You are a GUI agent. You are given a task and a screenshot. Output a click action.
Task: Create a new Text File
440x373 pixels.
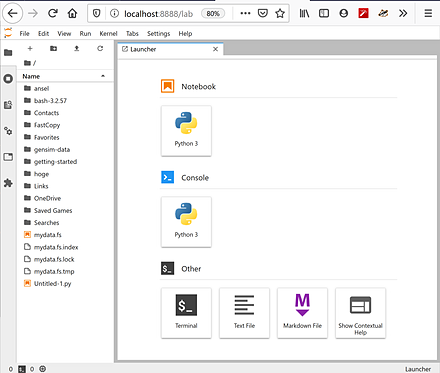244,313
